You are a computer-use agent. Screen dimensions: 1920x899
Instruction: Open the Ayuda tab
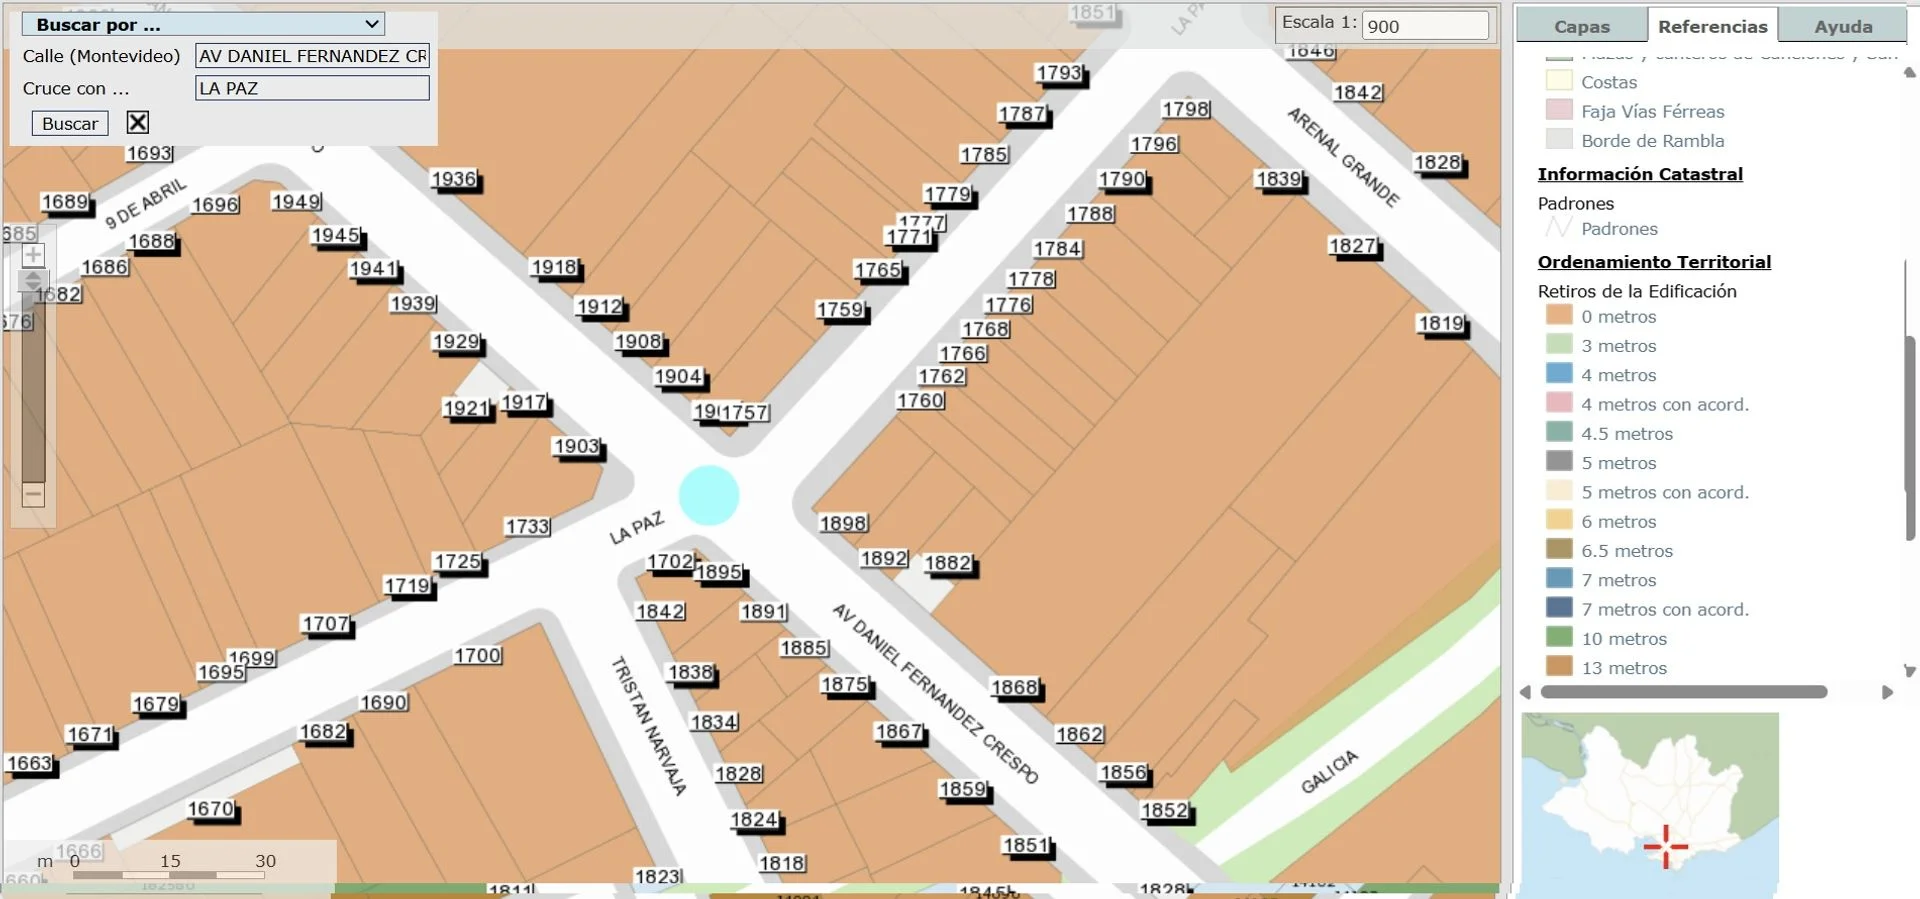click(x=1842, y=26)
